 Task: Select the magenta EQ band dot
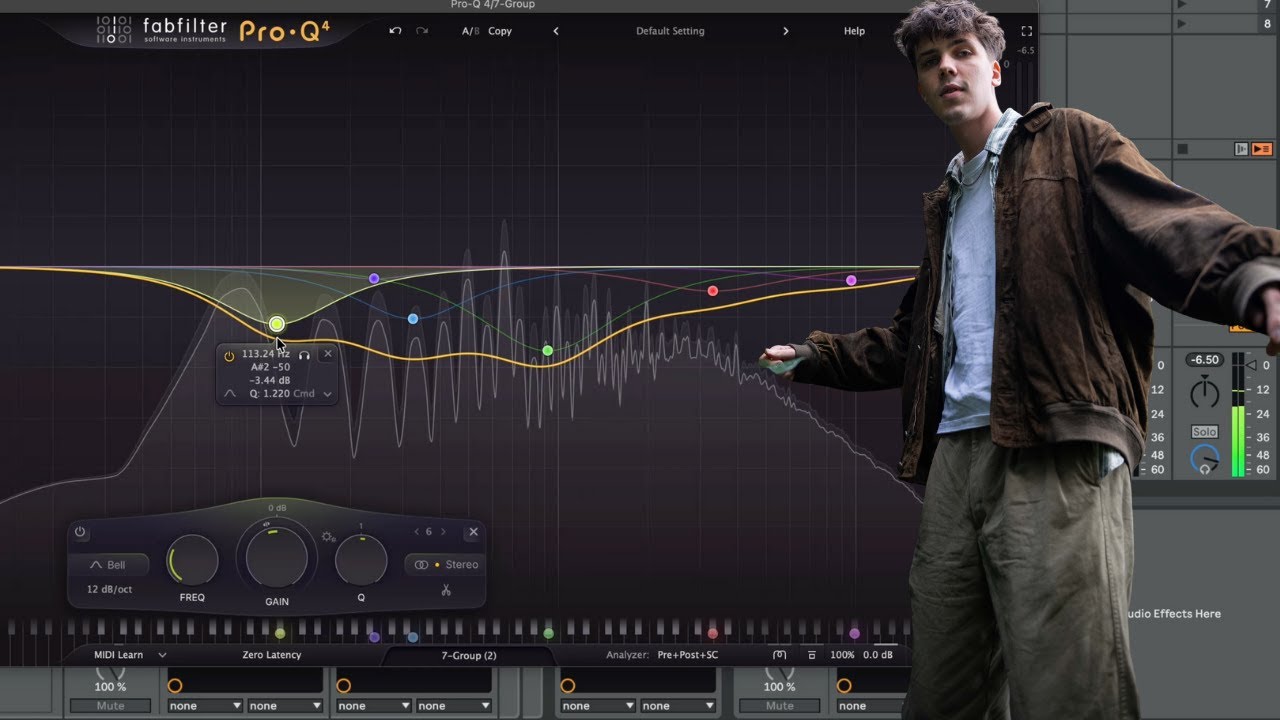[851, 280]
